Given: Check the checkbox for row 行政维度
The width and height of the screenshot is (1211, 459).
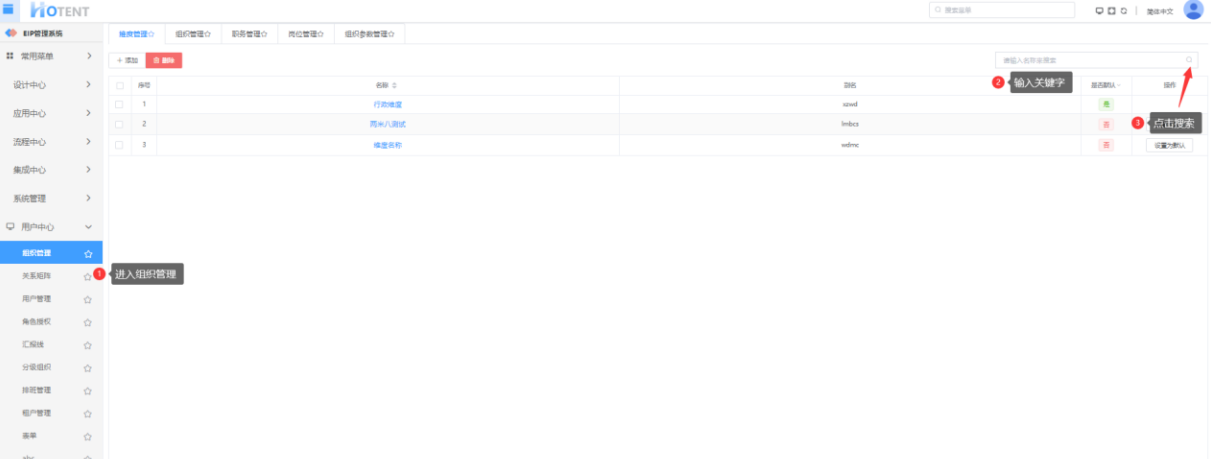Looking at the screenshot, I should pos(119,104).
